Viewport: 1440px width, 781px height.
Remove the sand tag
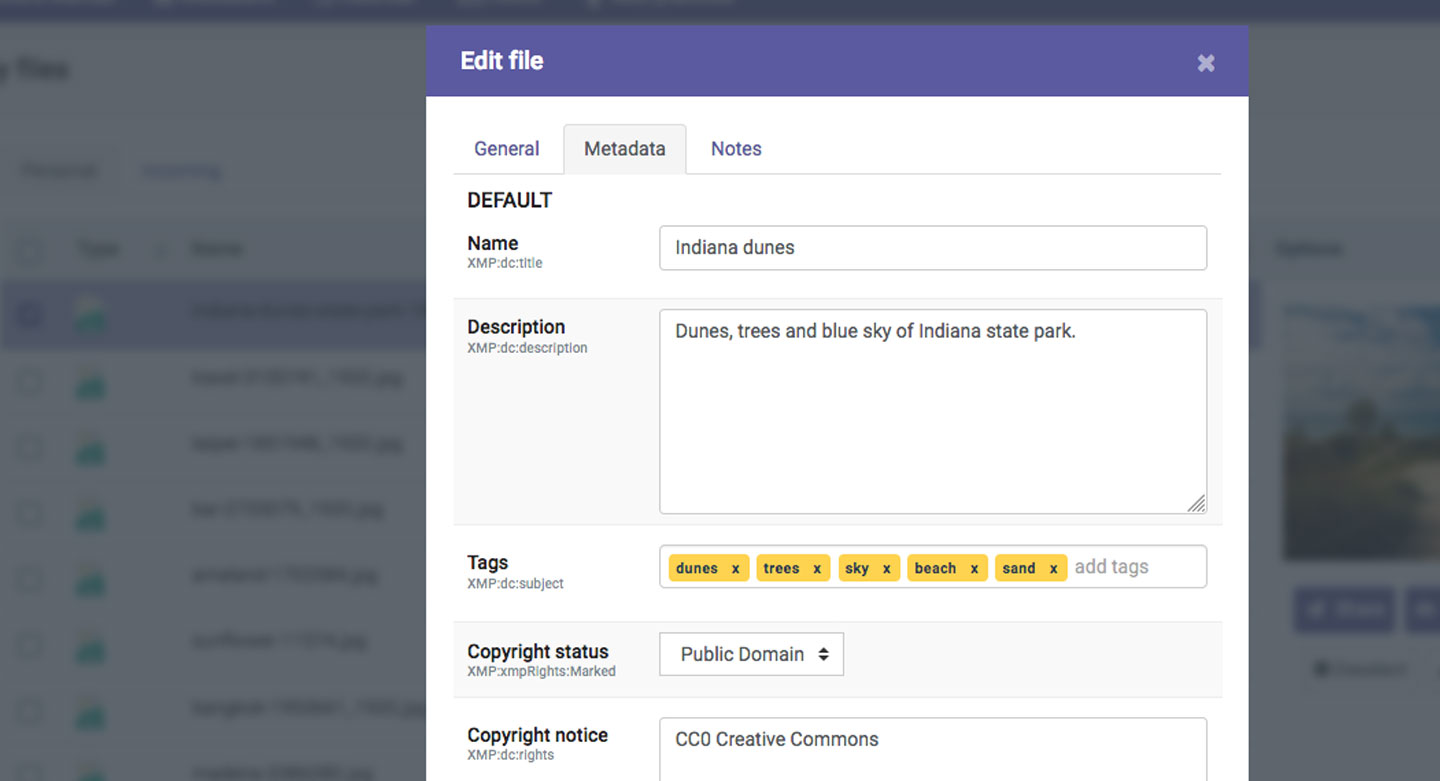tap(1053, 569)
